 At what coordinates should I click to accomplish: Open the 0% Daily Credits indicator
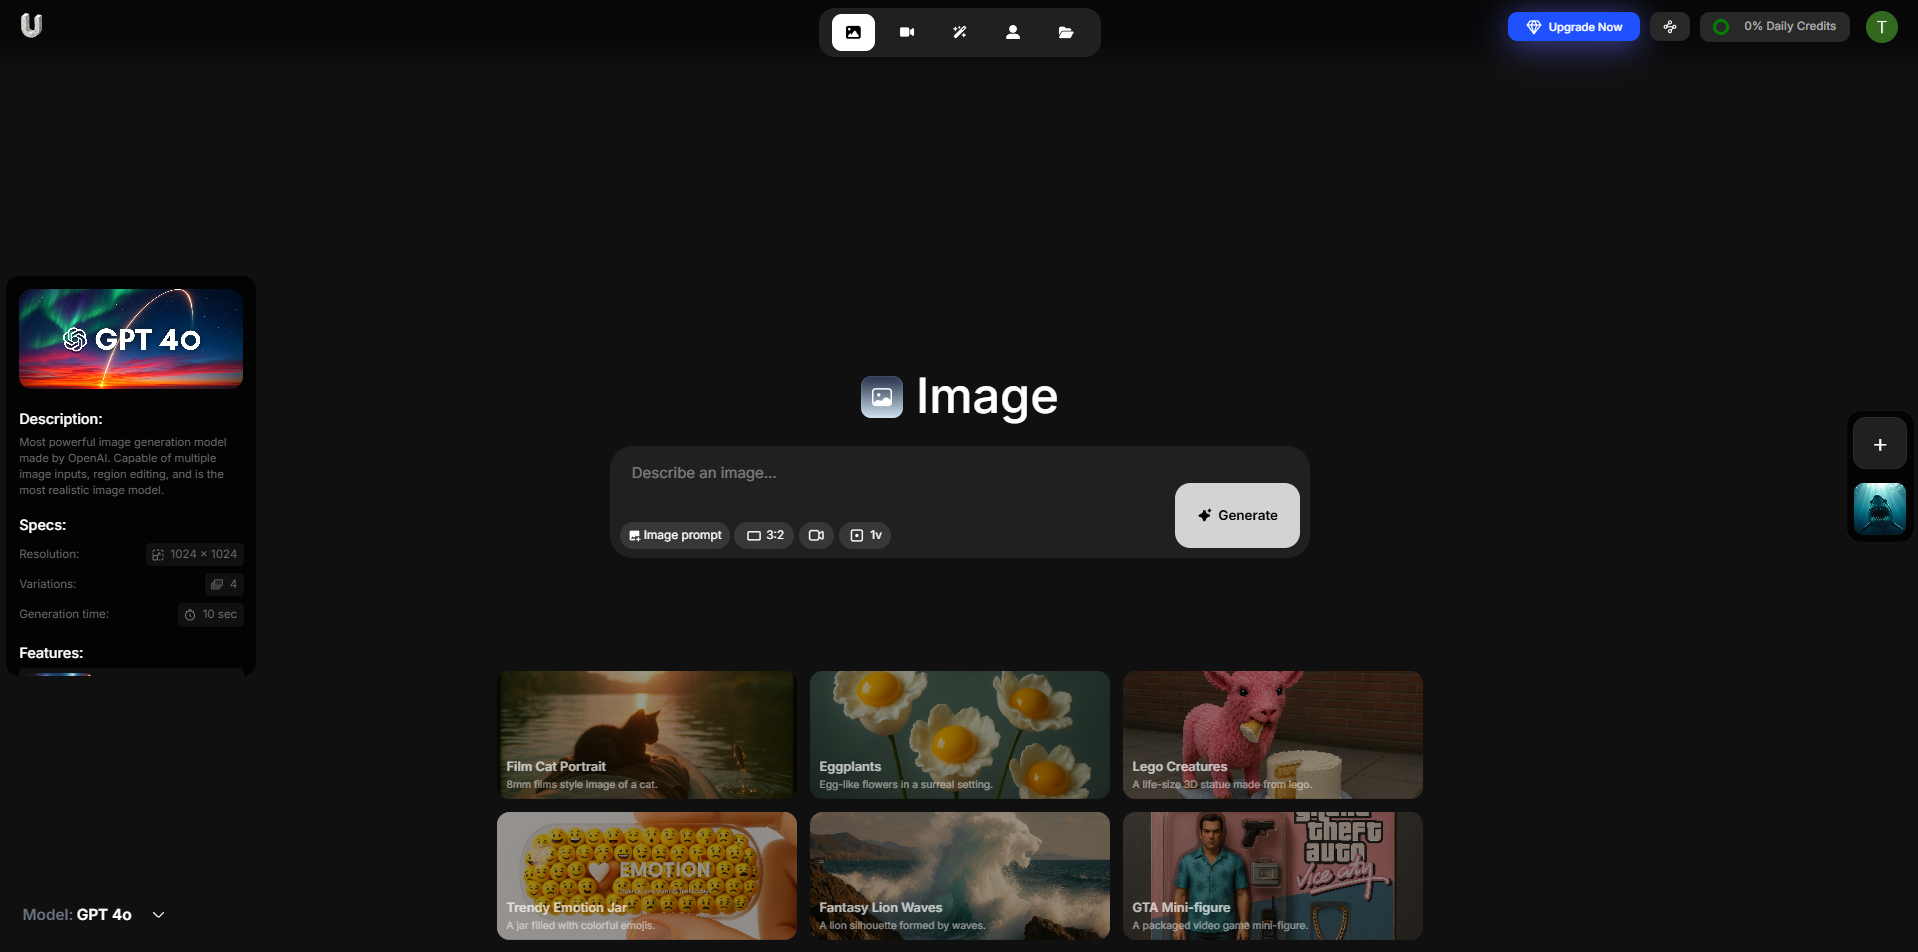pyautogui.click(x=1775, y=27)
